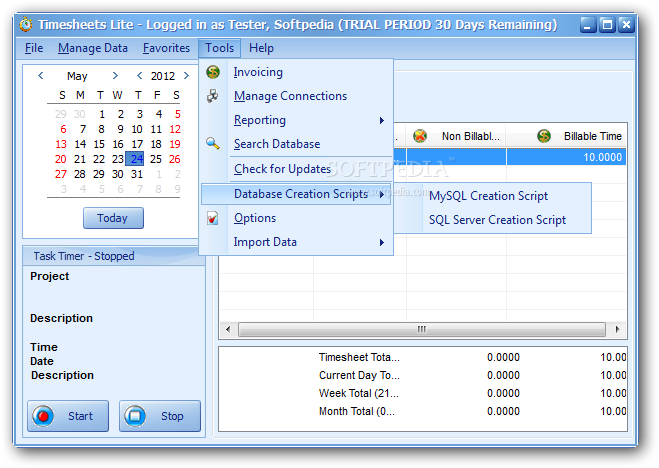Click the 10.0000 billable time cell
Image resolution: width=659 pixels, height=468 pixels.
coord(567,157)
